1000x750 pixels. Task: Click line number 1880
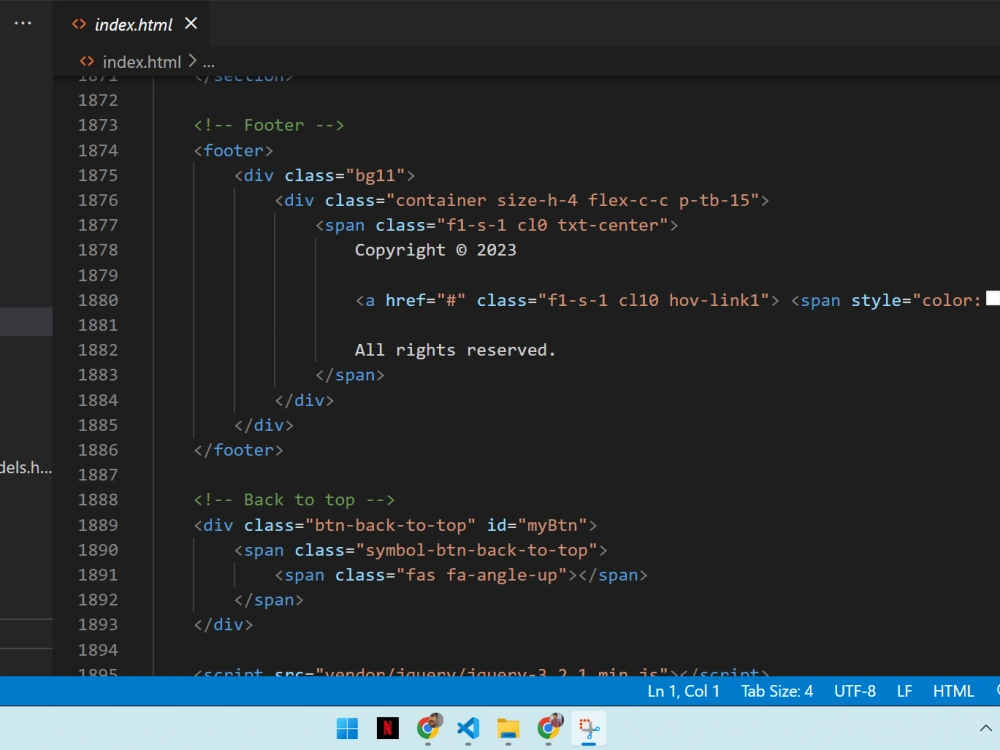pyautogui.click(x=98, y=300)
